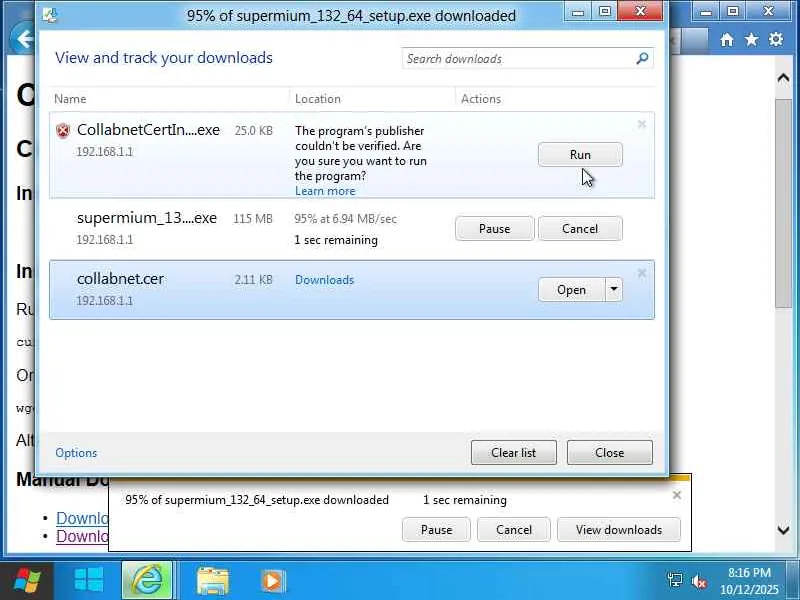
Task: Click the security warning shield icon for CollabnetCertIn exe
Action: tap(63, 131)
